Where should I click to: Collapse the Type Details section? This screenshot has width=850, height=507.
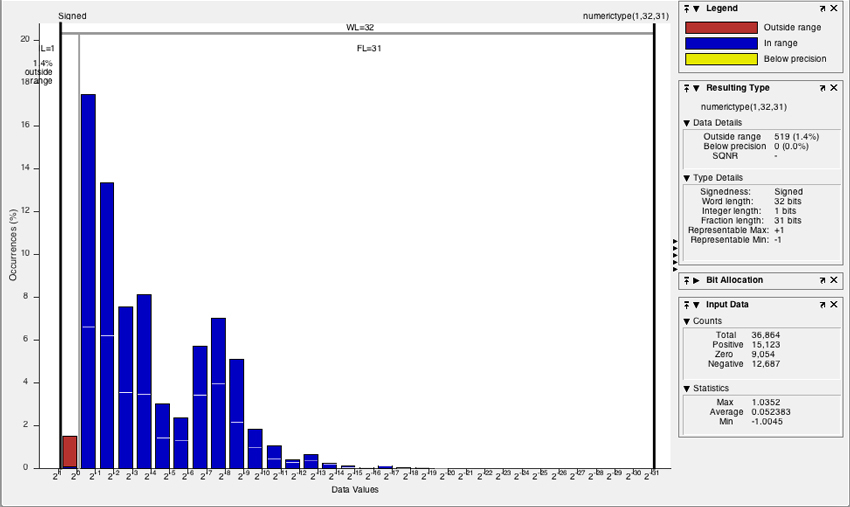pyautogui.click(x=687, y=178)
